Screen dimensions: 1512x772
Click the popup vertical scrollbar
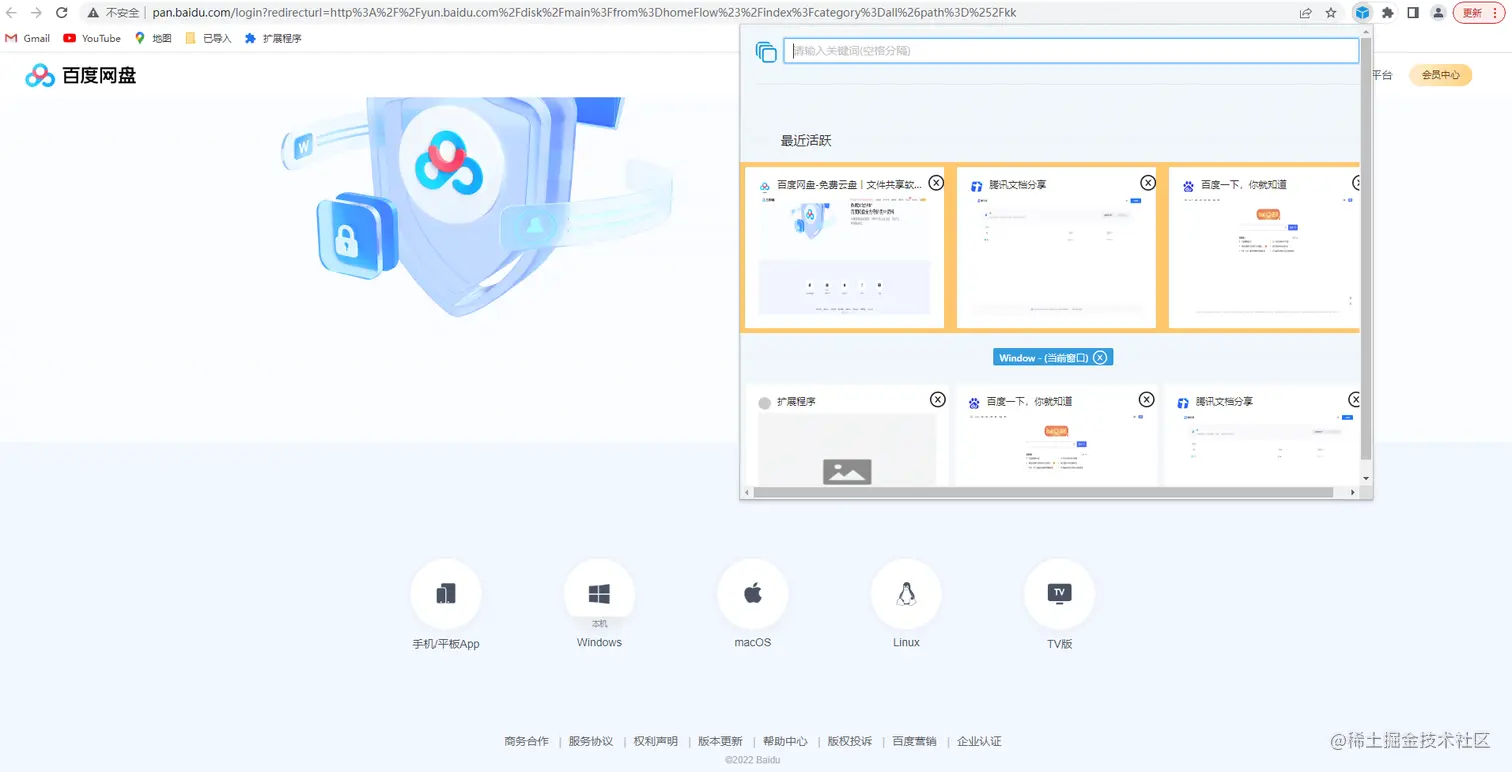click(1366, 251)
